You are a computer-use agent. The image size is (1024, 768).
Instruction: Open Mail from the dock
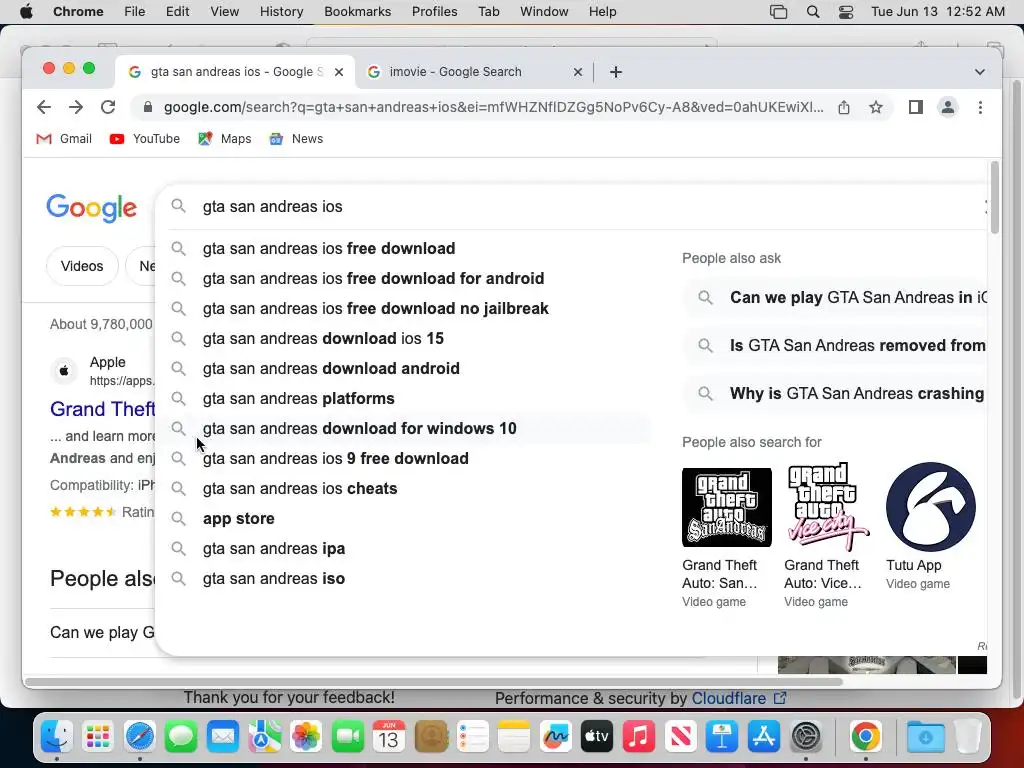tap(223, 737)
